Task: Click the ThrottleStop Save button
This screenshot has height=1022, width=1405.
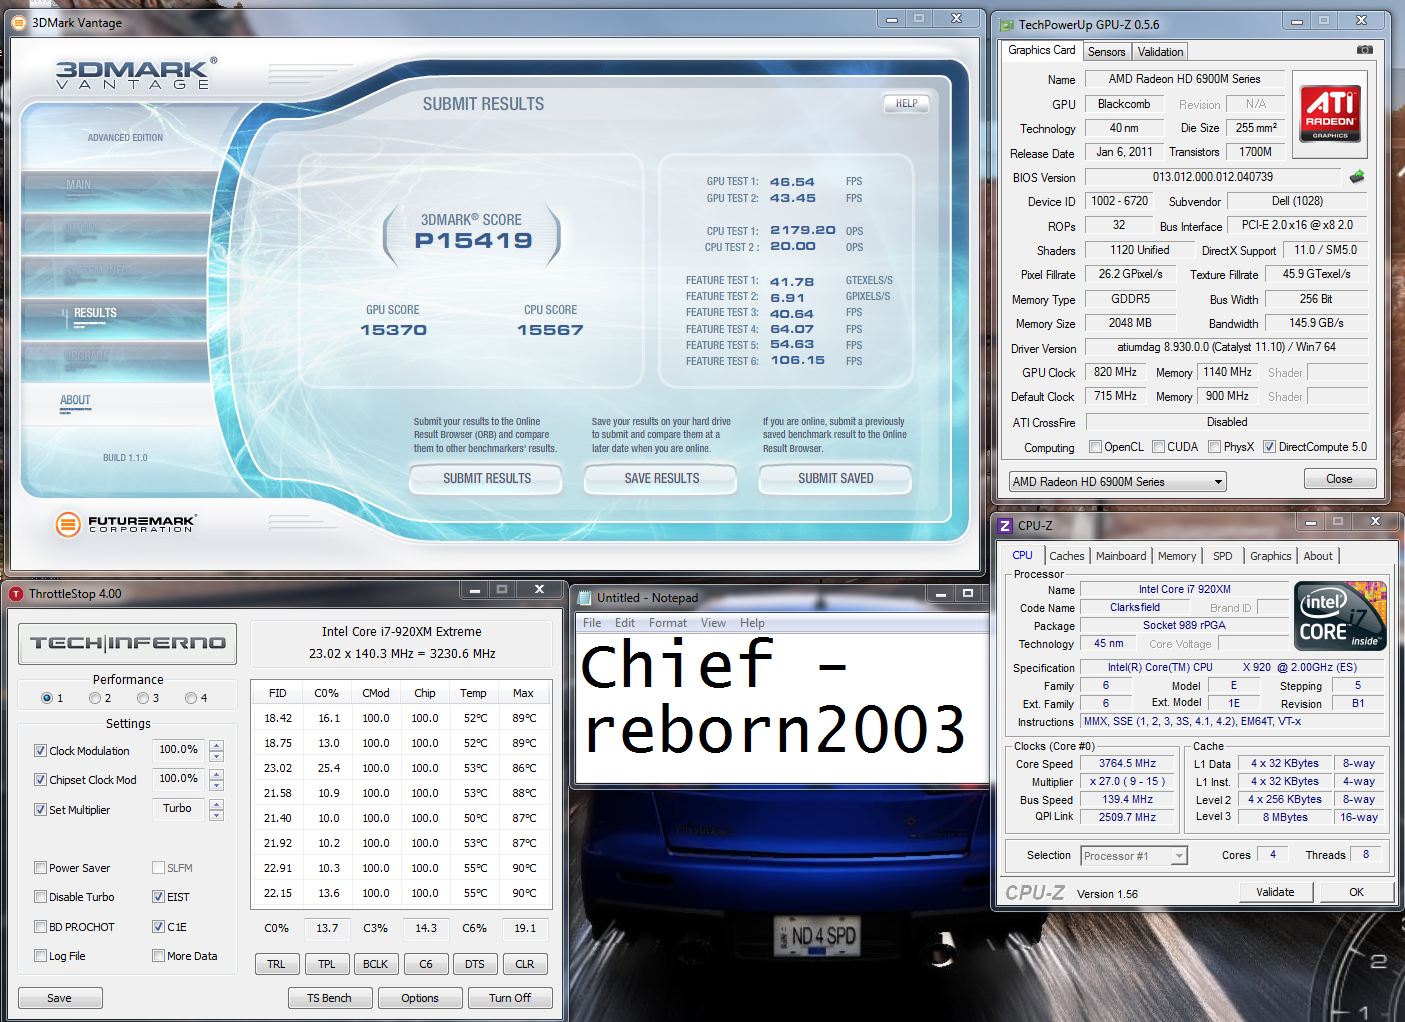Action: (60, 998)
